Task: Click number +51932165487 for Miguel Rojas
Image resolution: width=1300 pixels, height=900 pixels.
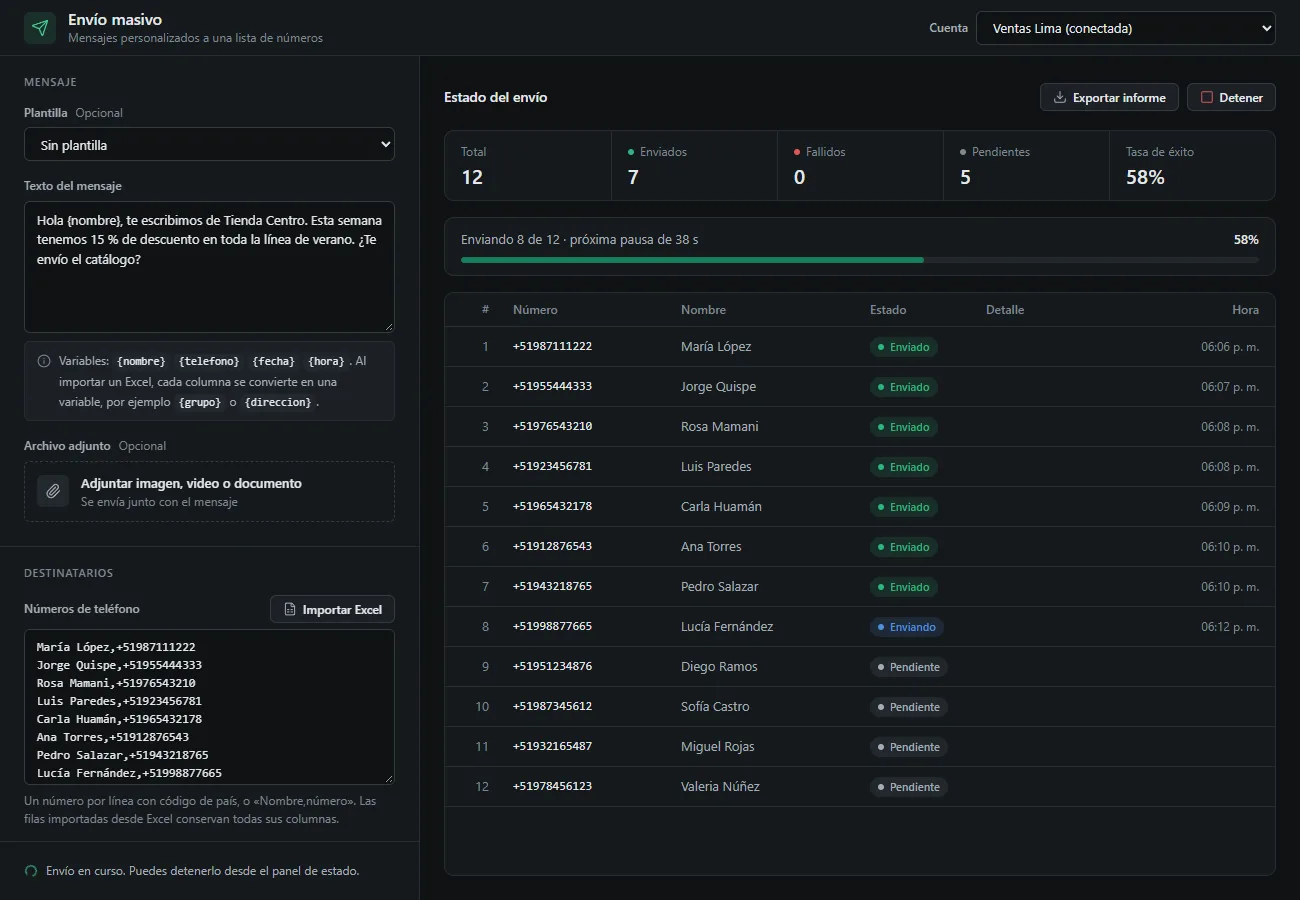Action: click(552, 746)
